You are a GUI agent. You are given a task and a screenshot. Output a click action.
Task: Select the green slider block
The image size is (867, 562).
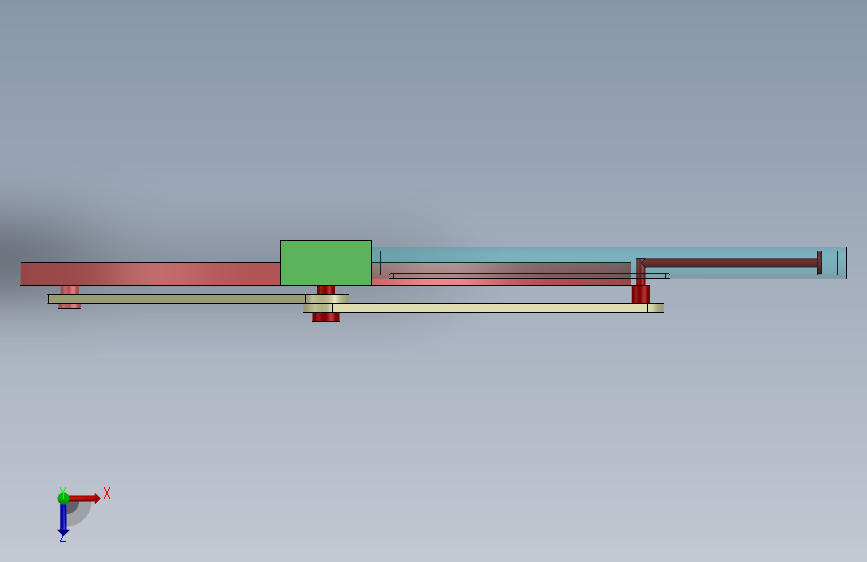tap(326, 263)
